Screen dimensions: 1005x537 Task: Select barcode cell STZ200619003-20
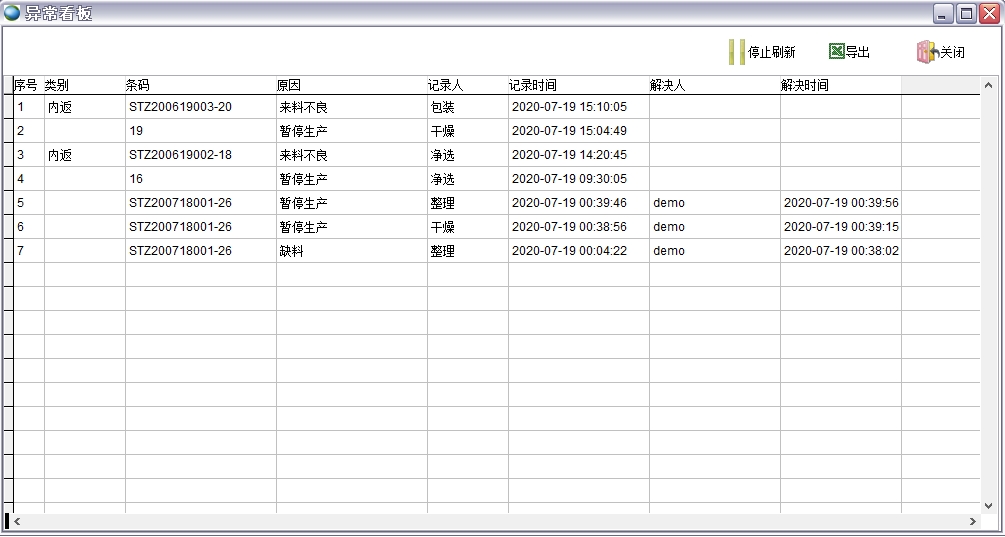click(x=180, y=107)
